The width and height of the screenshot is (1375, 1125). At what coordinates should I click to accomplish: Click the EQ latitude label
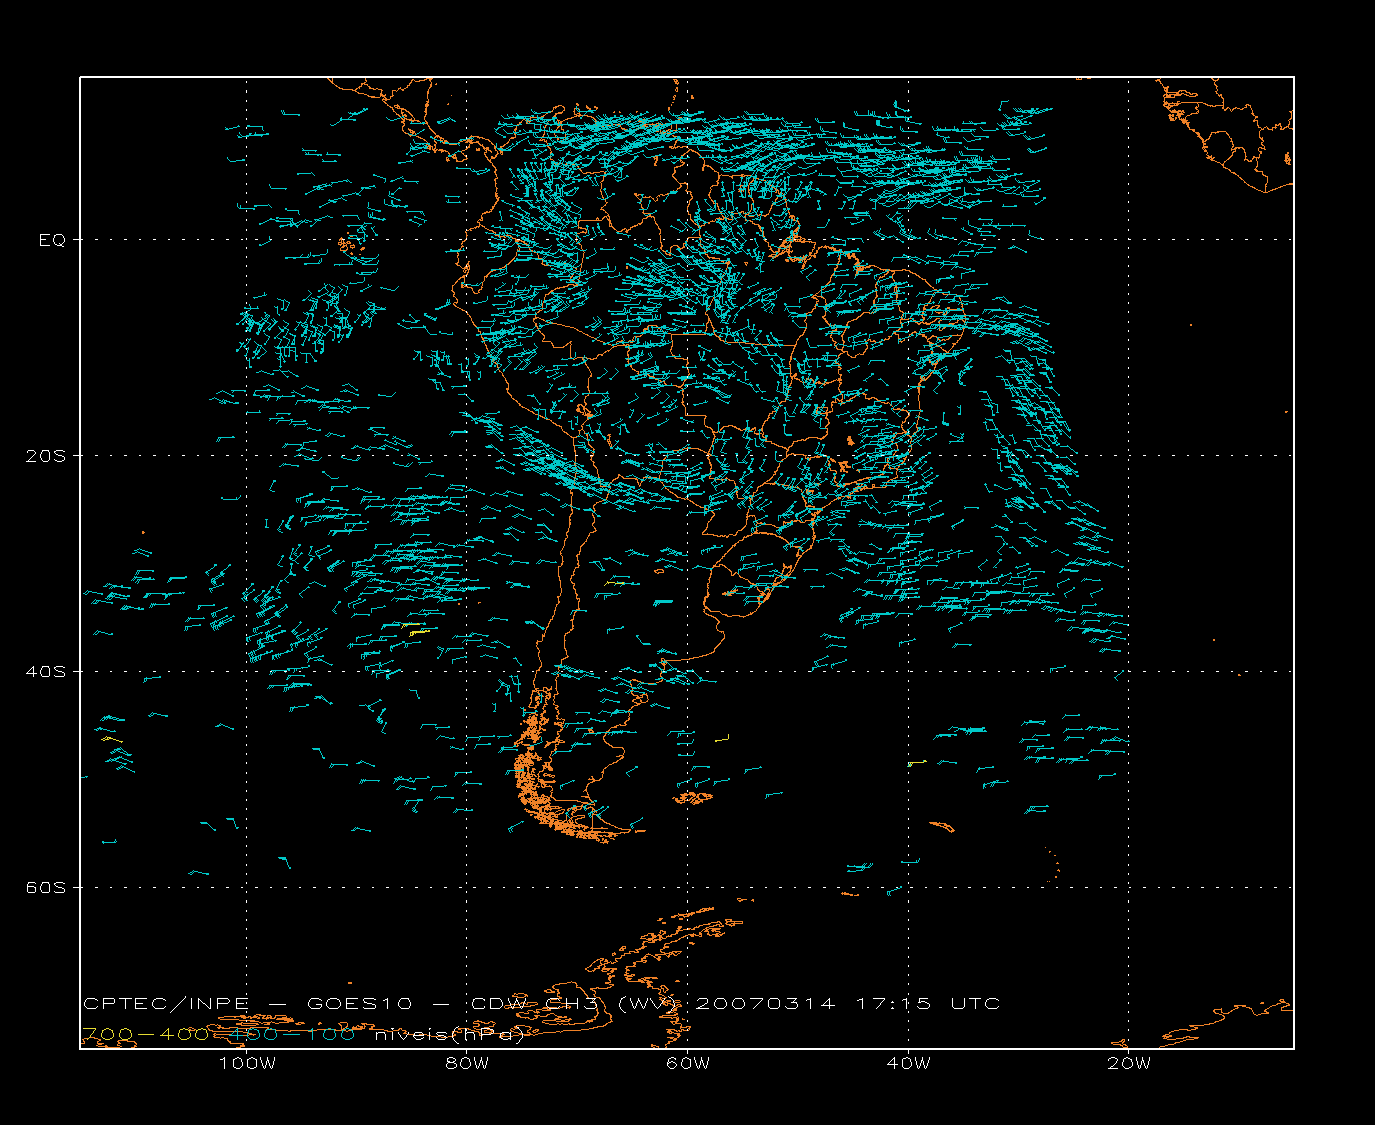(52, 240)
